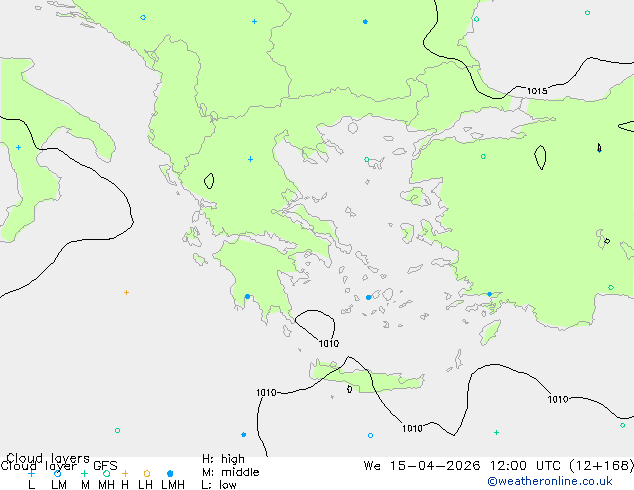Image resolution: width=634 pixels, height=490 pixels.
Task: Click the green plus 'M' legend symbol
Action: coord(84,473)
